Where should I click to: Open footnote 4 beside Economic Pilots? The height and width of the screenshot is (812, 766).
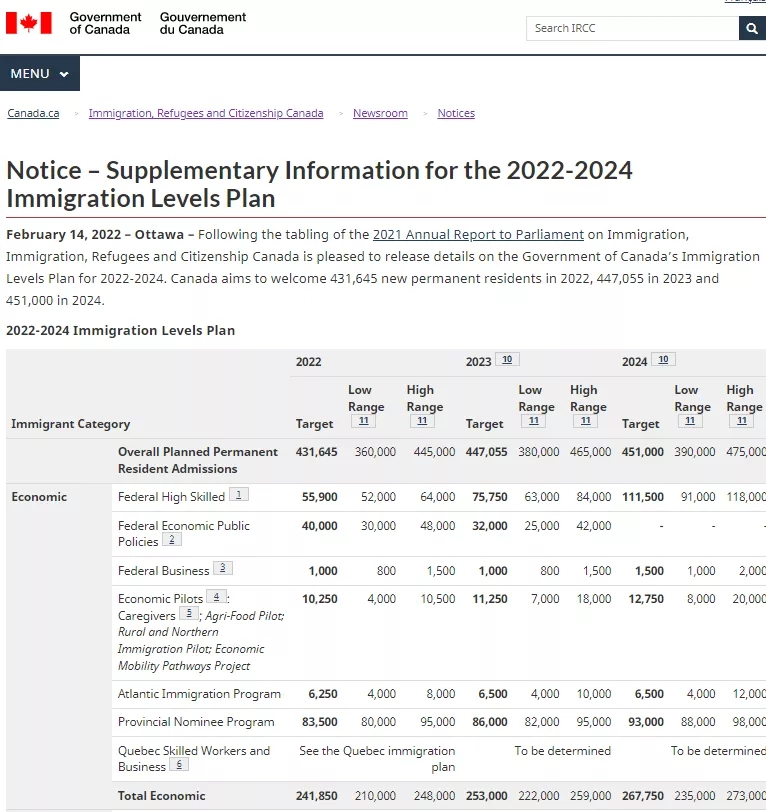[x=216, y=597]
